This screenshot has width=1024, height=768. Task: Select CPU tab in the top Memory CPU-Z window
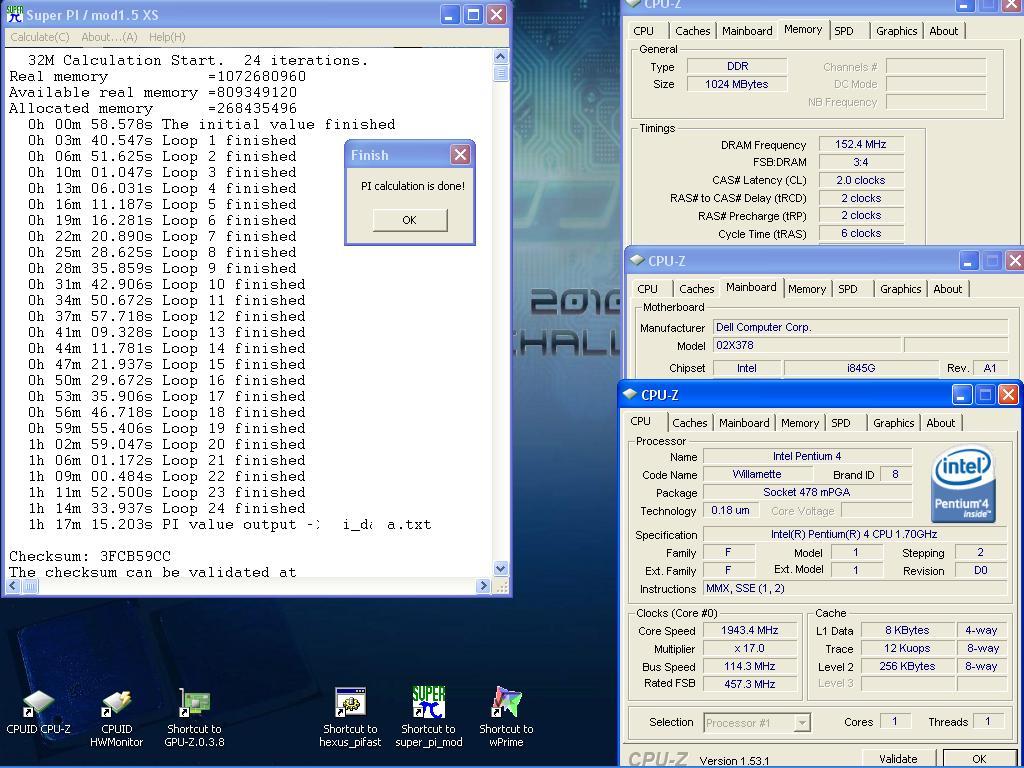tap(643, 31)
